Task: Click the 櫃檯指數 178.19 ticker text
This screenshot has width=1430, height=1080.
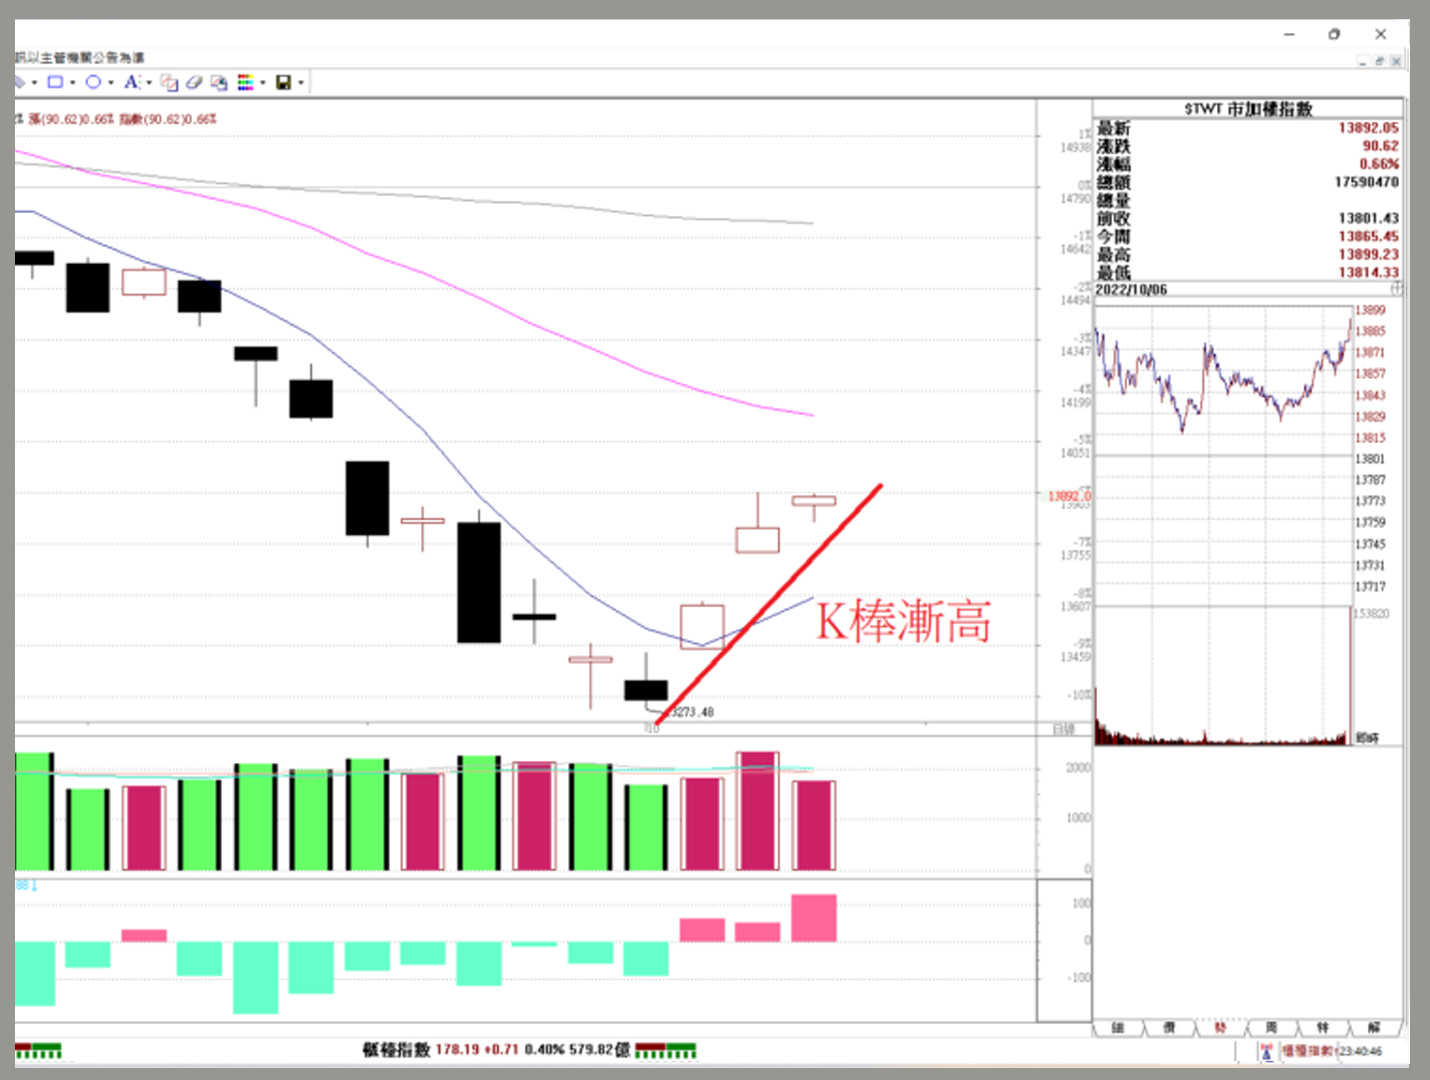Action: (440, 1049)
